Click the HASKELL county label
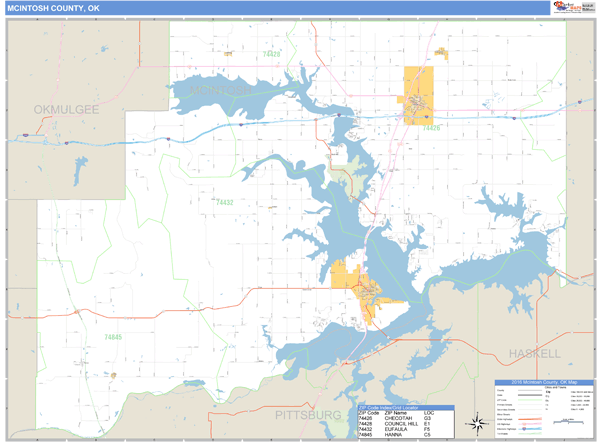The width and height of the screenshot is (600, 442). coord(535,354)
